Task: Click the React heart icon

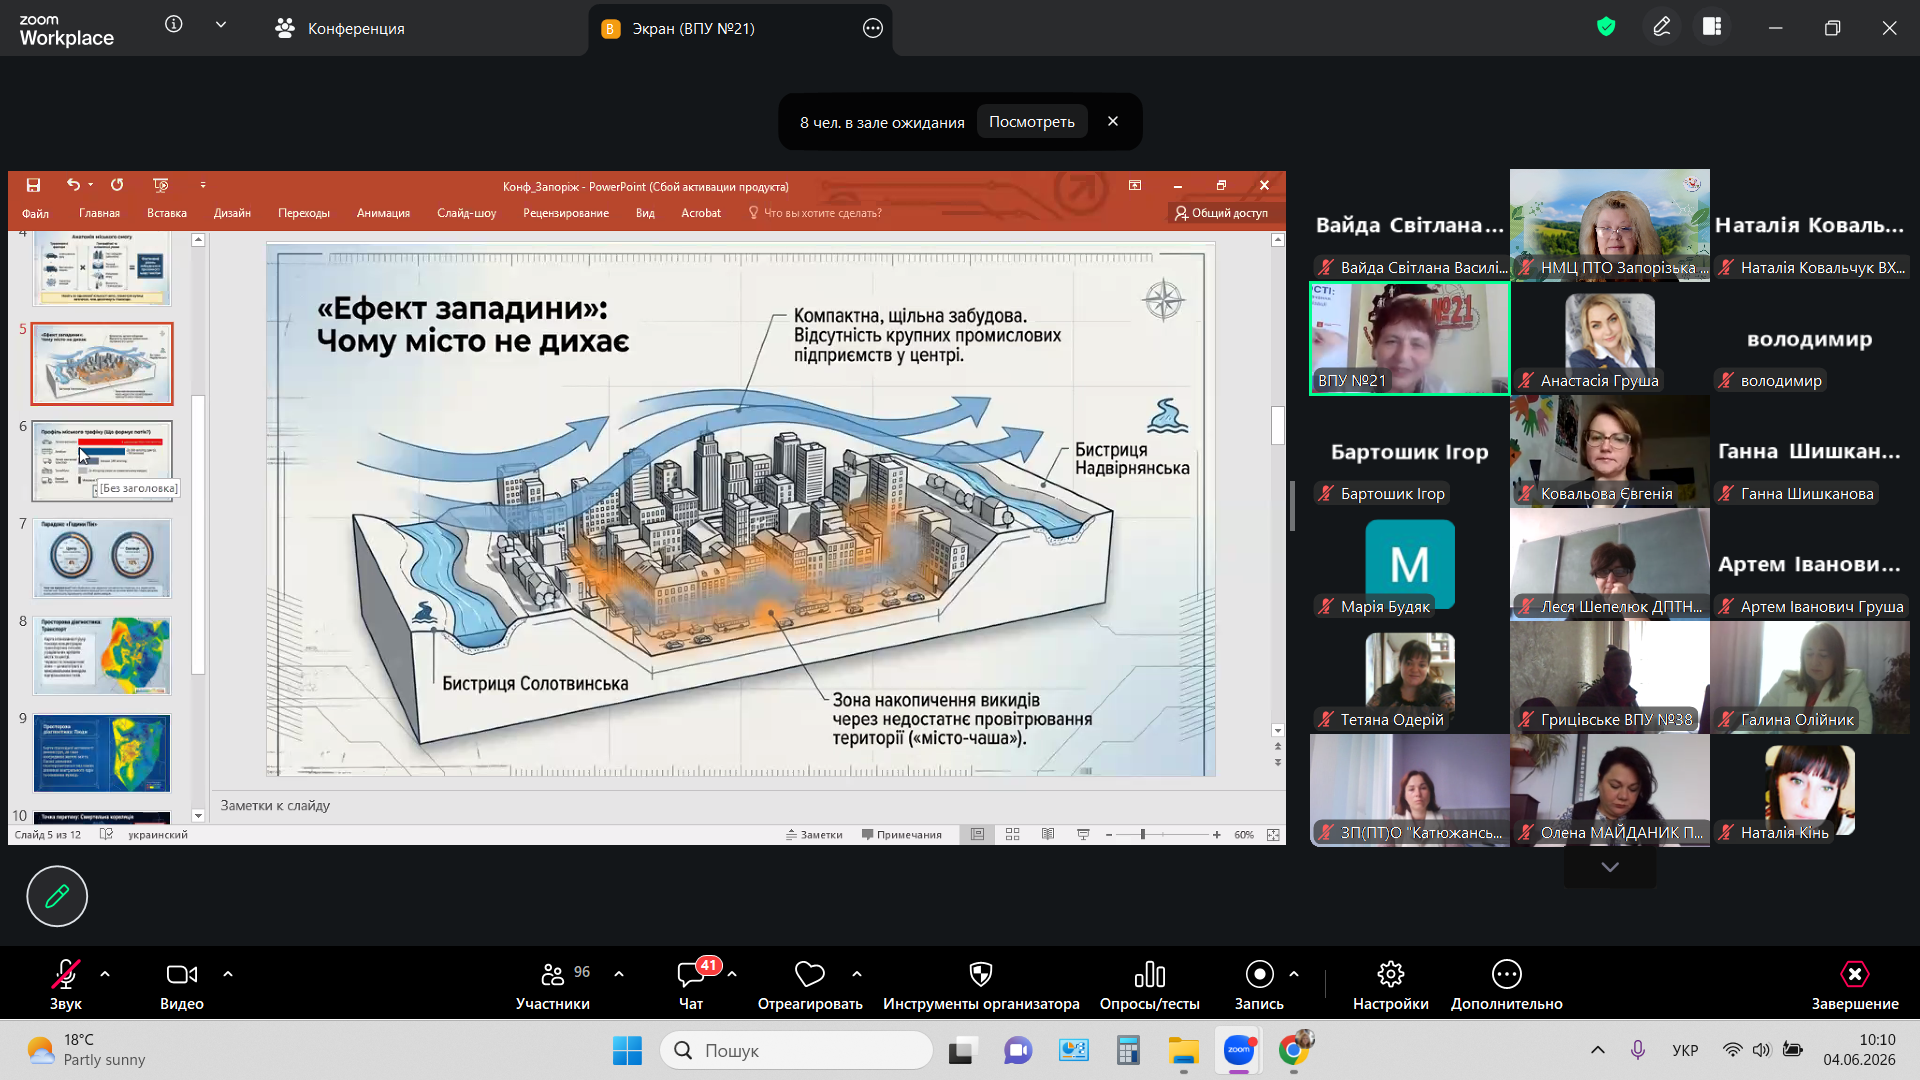Action: tap(810, 974)
